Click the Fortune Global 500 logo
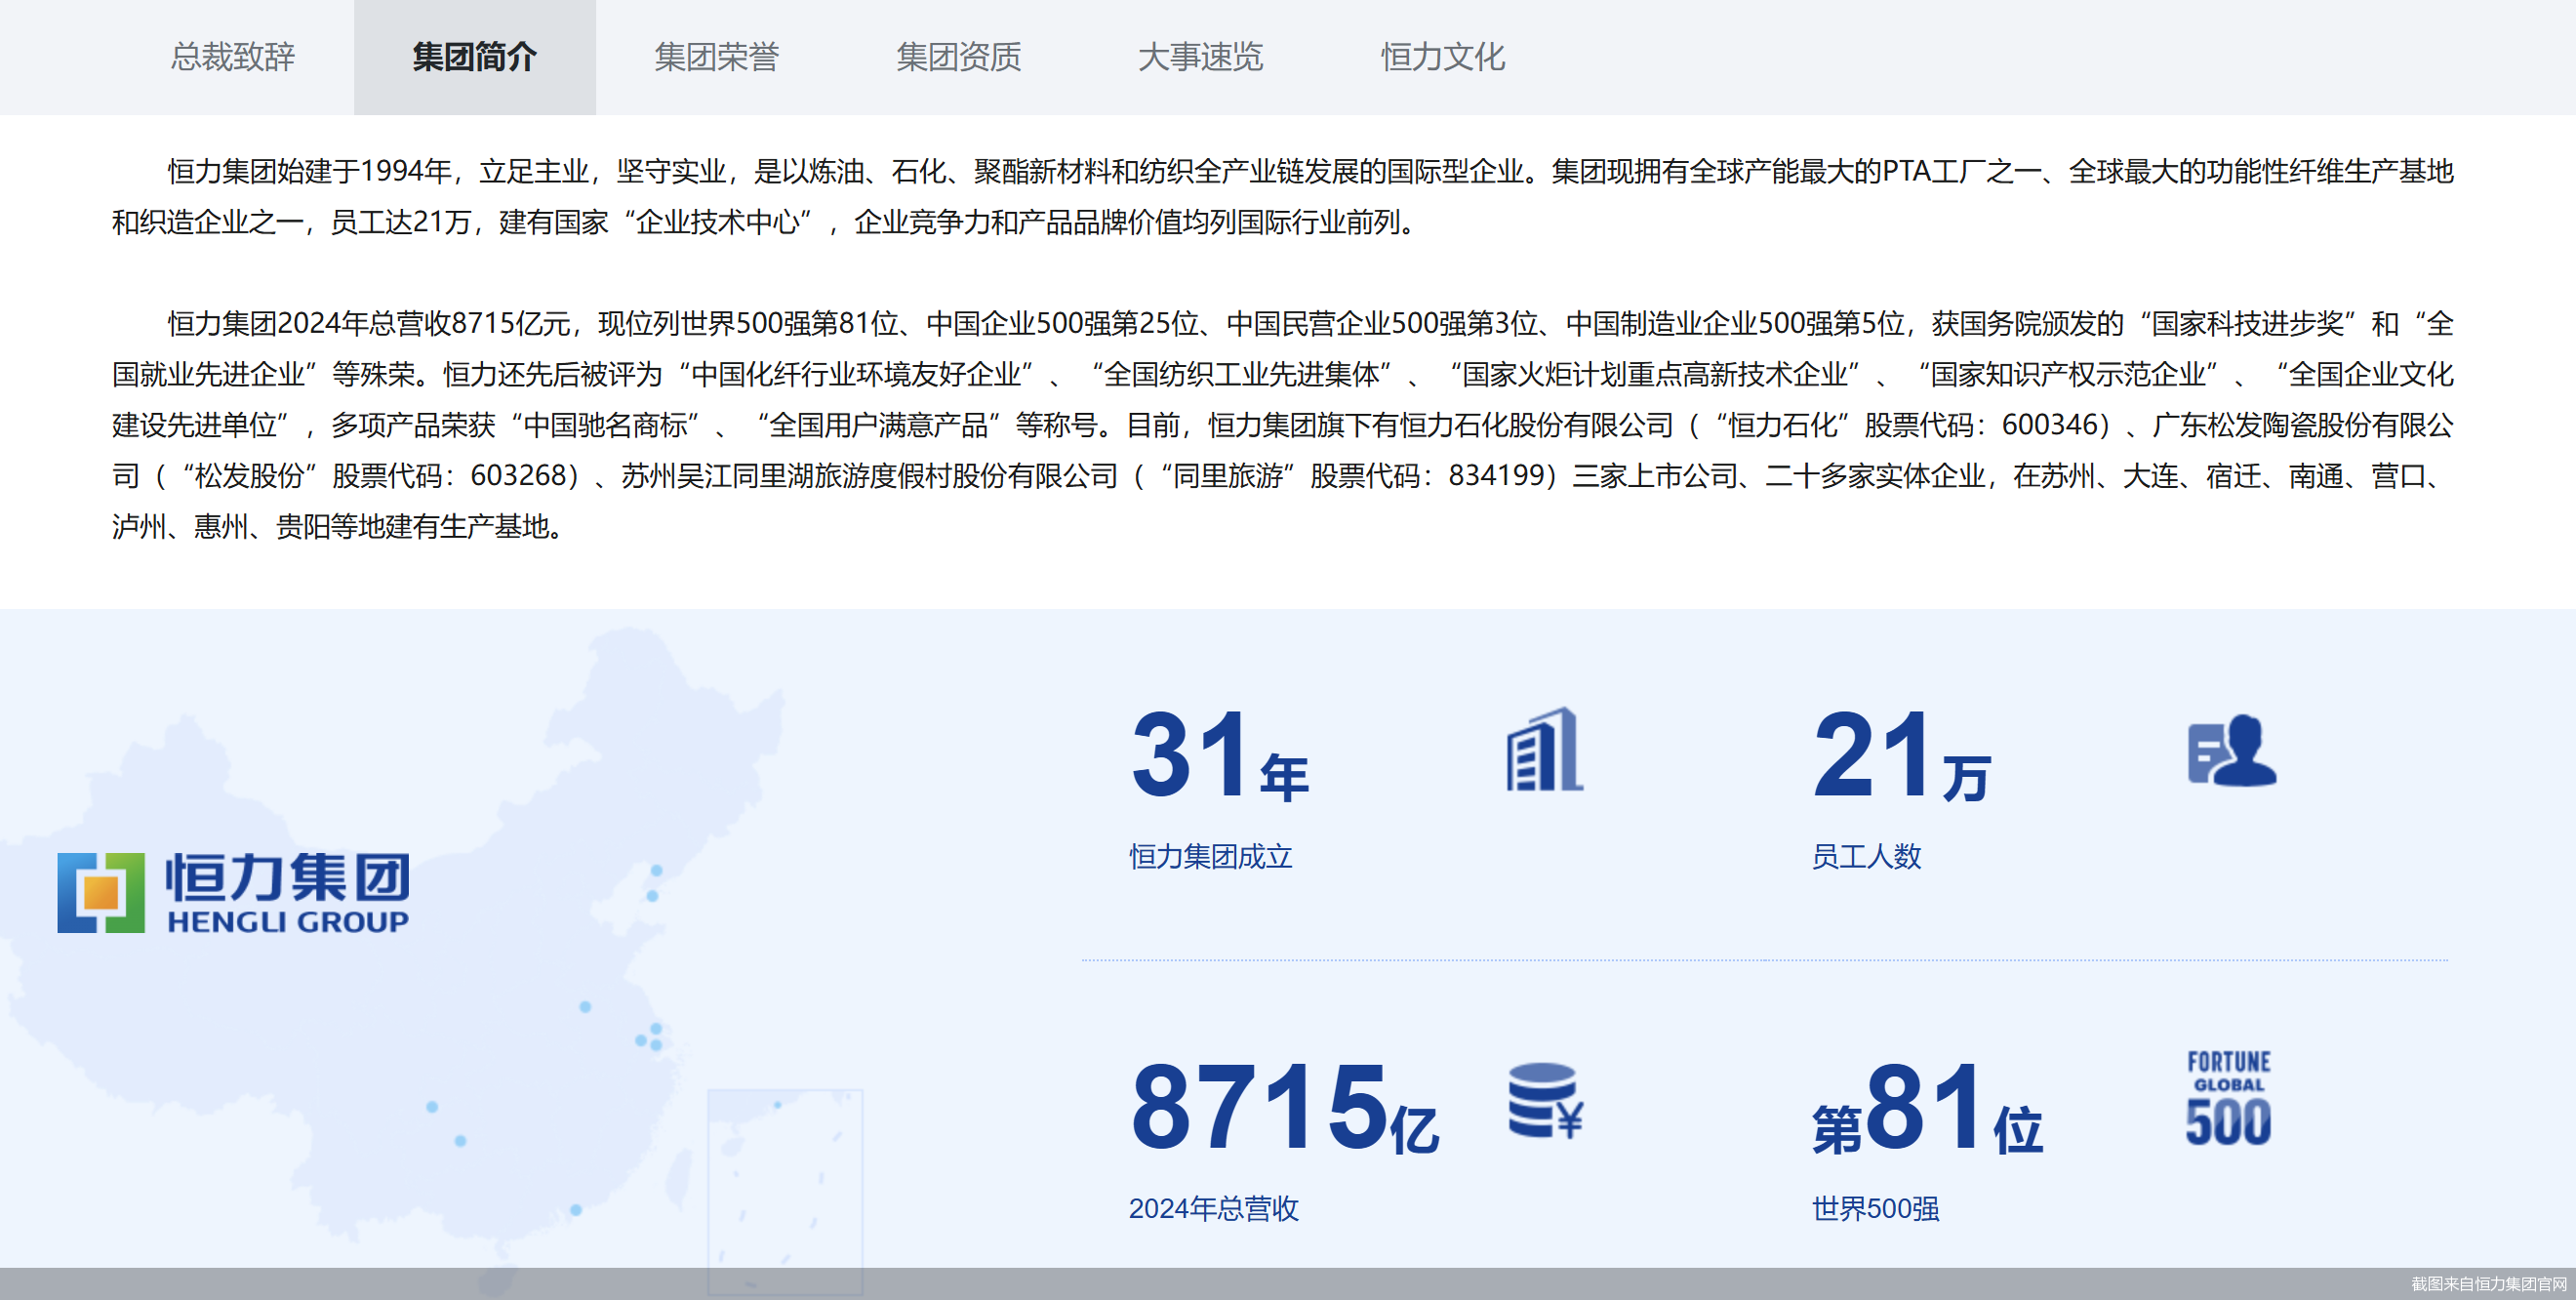Image resolution: width=2576 pixels, height=1300 pixels. (2228, 1098)
